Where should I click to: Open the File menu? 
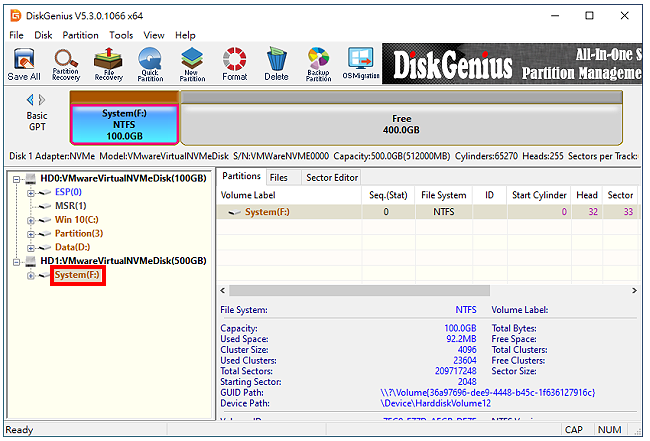[17, 35]
